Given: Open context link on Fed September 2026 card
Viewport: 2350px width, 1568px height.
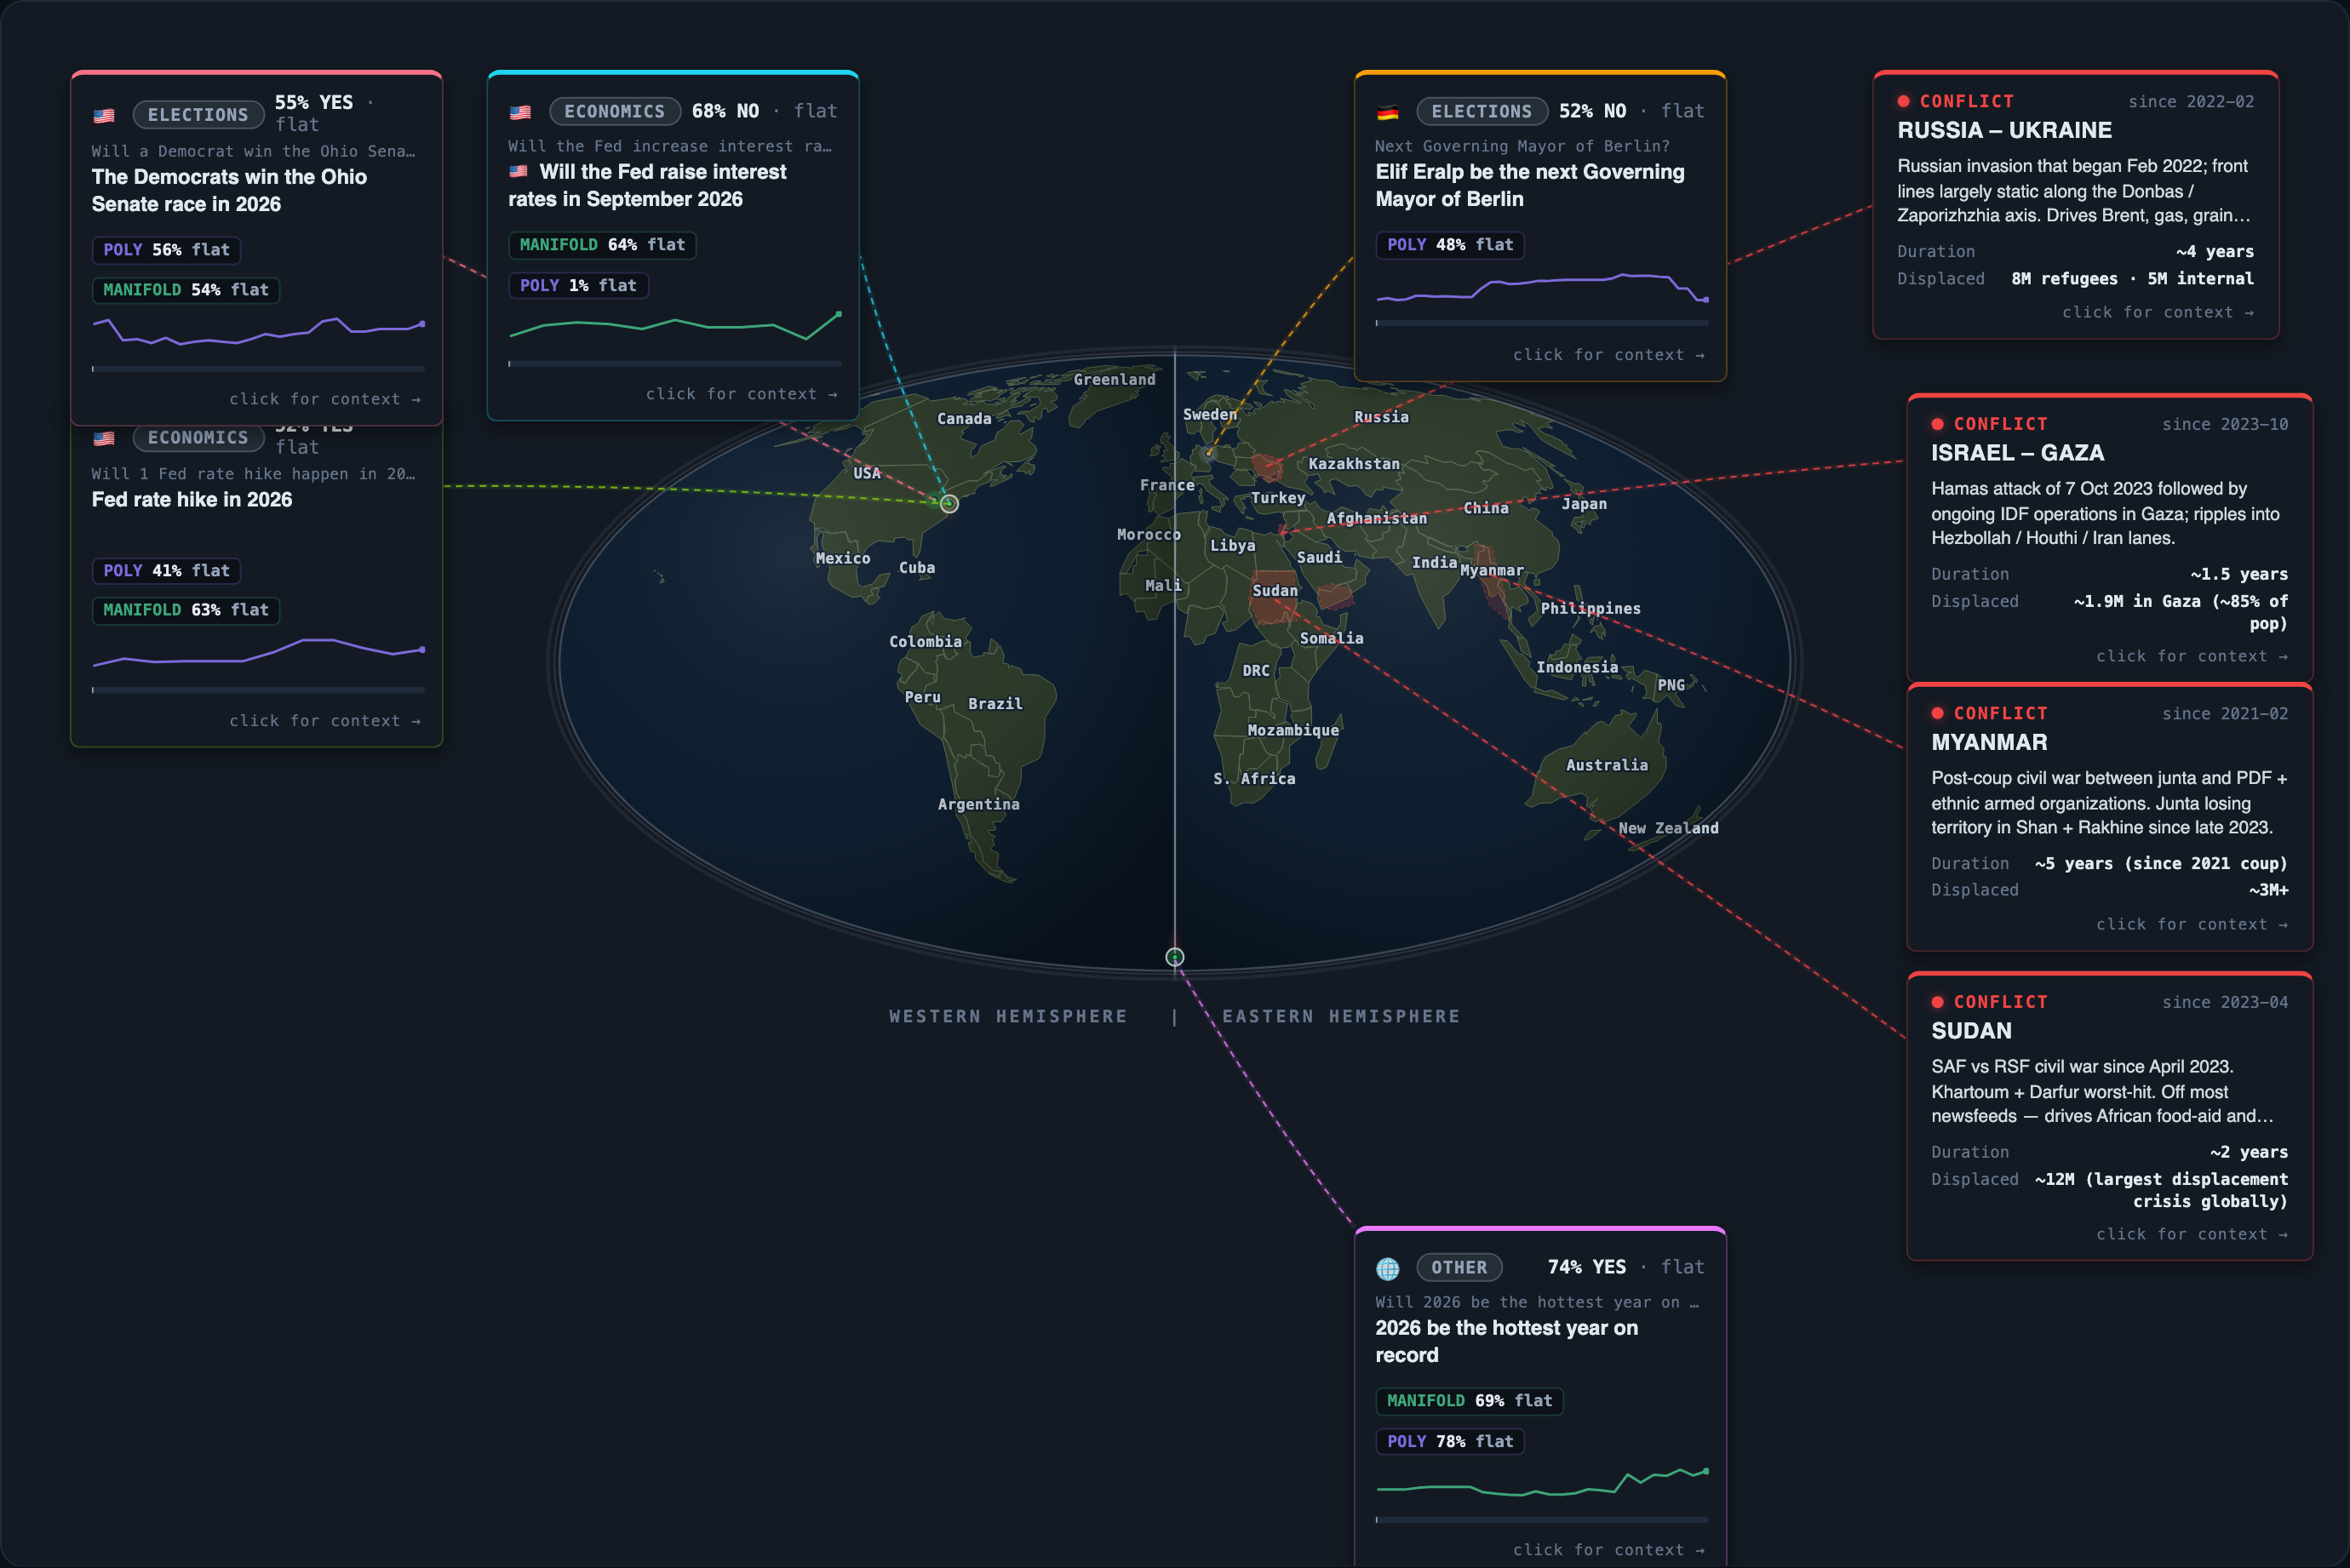Looking at the screenshot, I should click(741, 394).
